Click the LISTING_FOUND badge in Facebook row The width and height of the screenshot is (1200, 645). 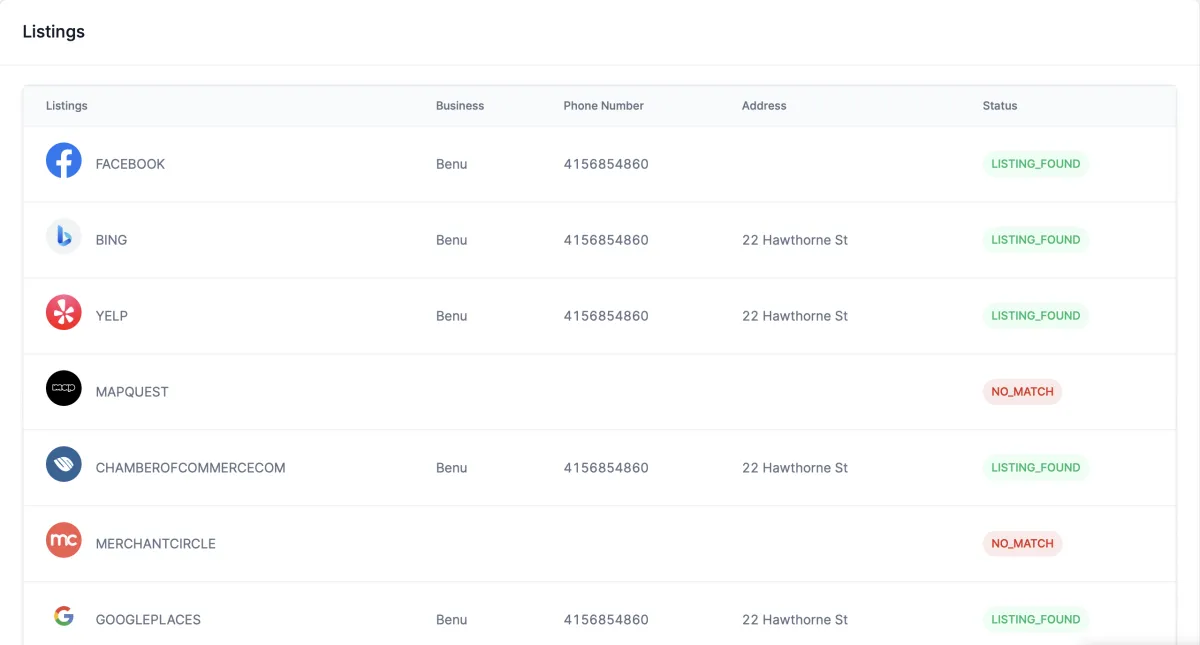coord(1035,164)
